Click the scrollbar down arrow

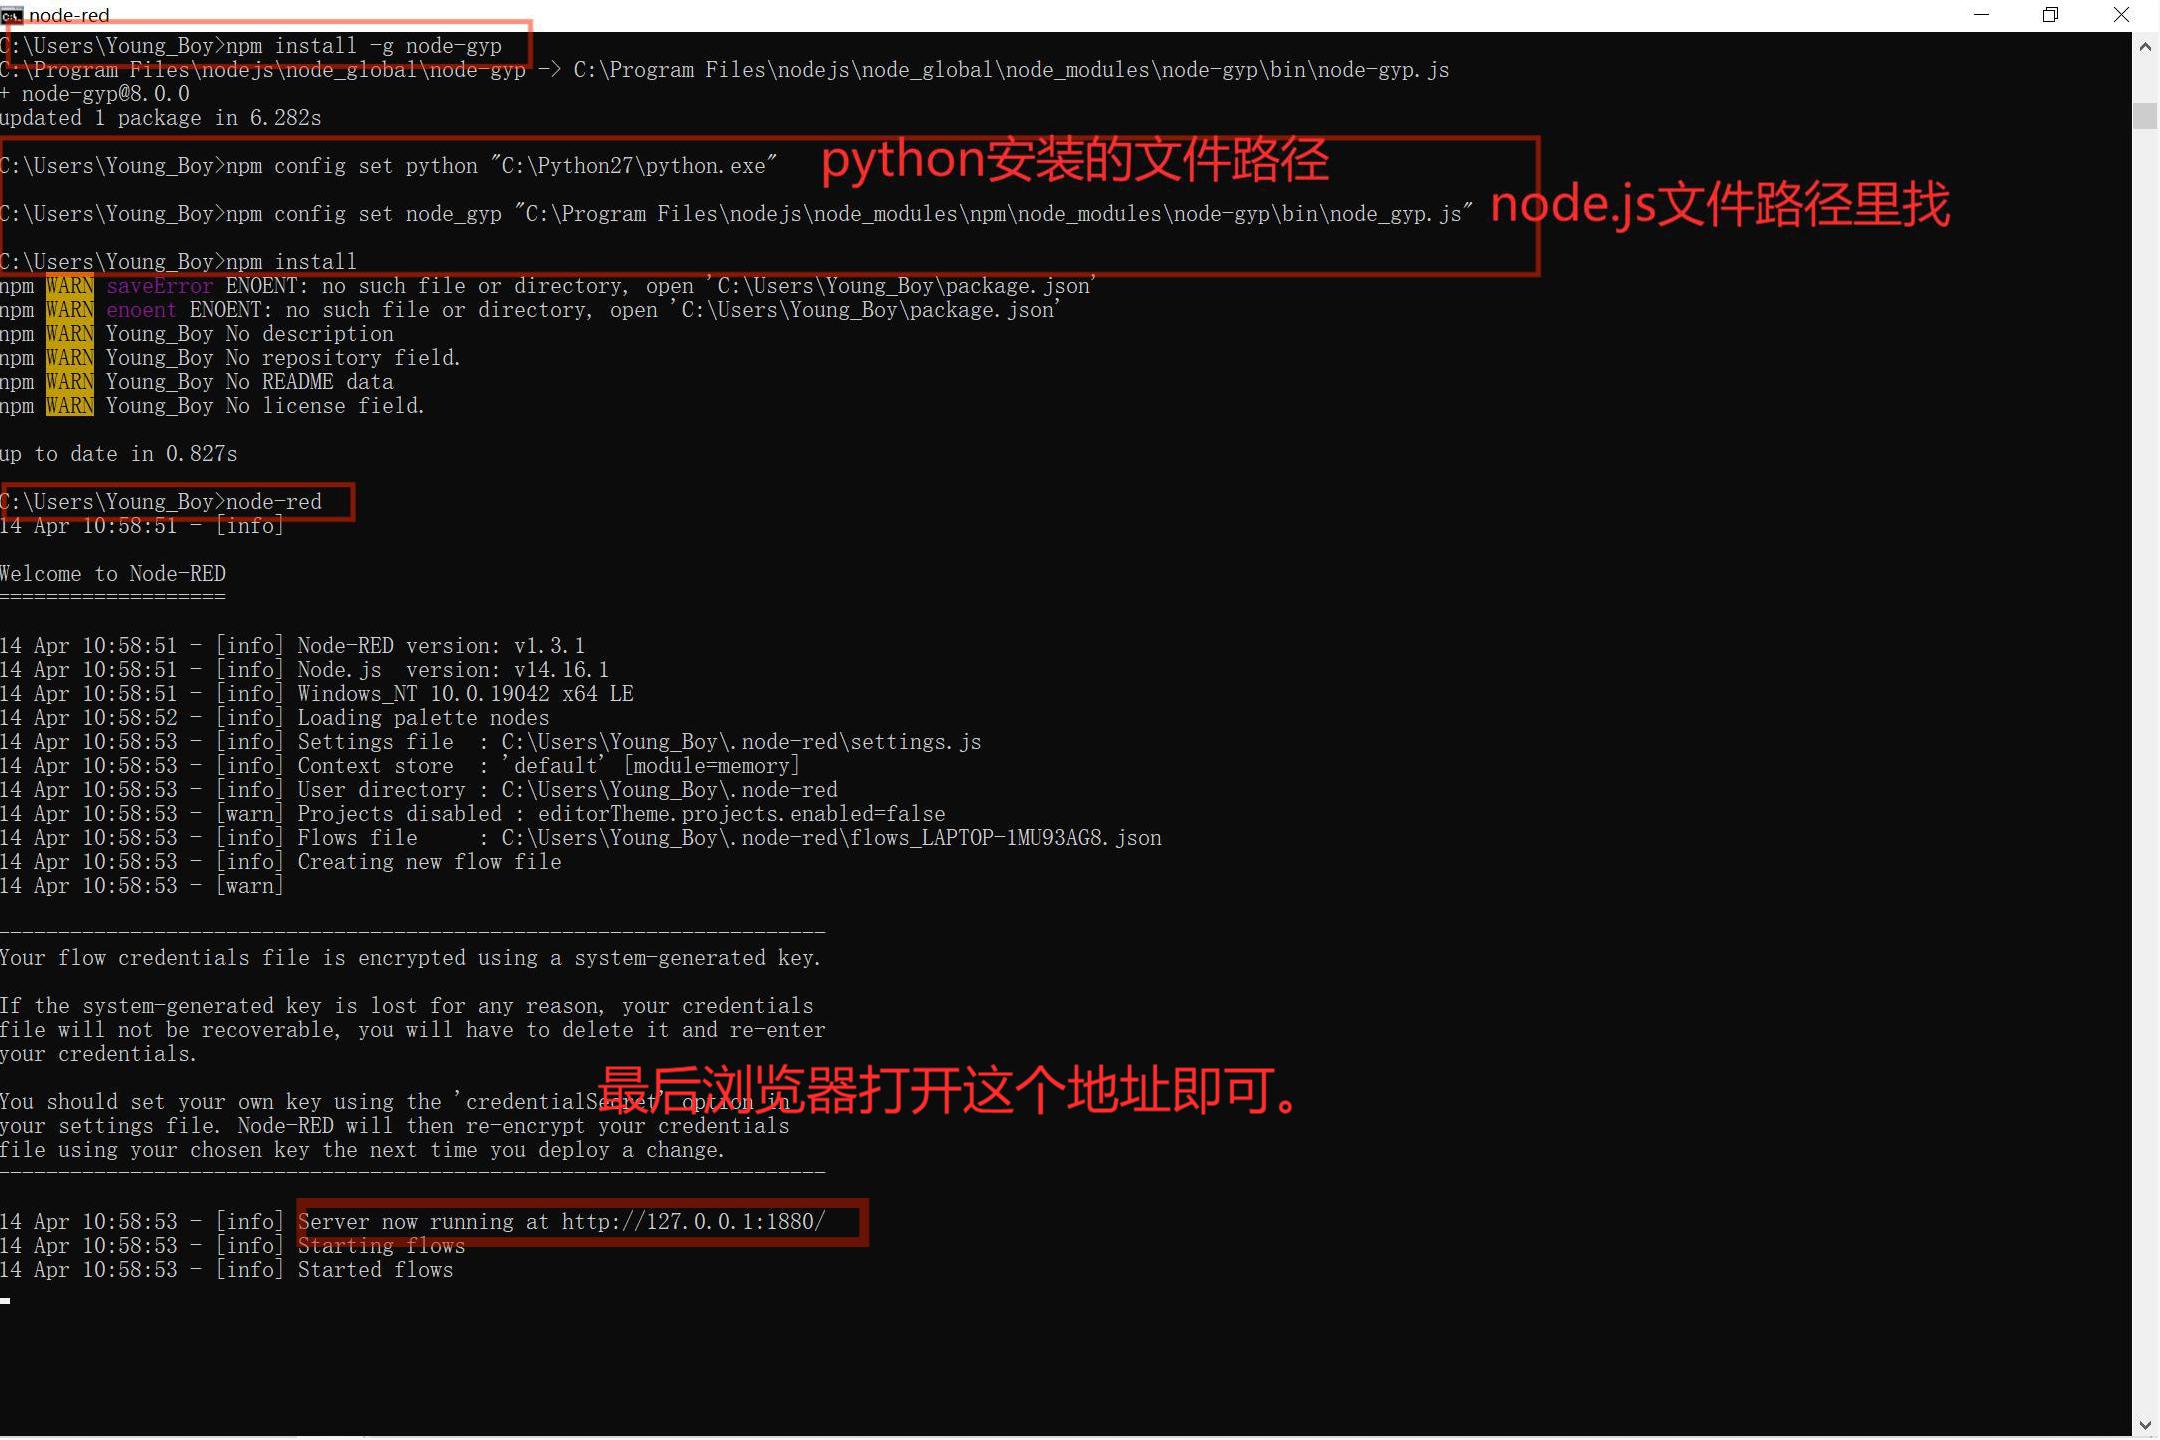pos(2145,1424)
